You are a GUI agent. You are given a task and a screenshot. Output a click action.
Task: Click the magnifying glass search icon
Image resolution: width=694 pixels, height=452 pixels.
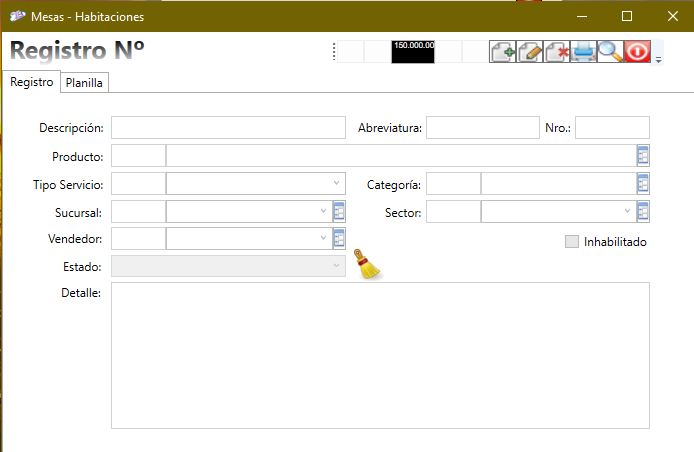coord(610,52)
